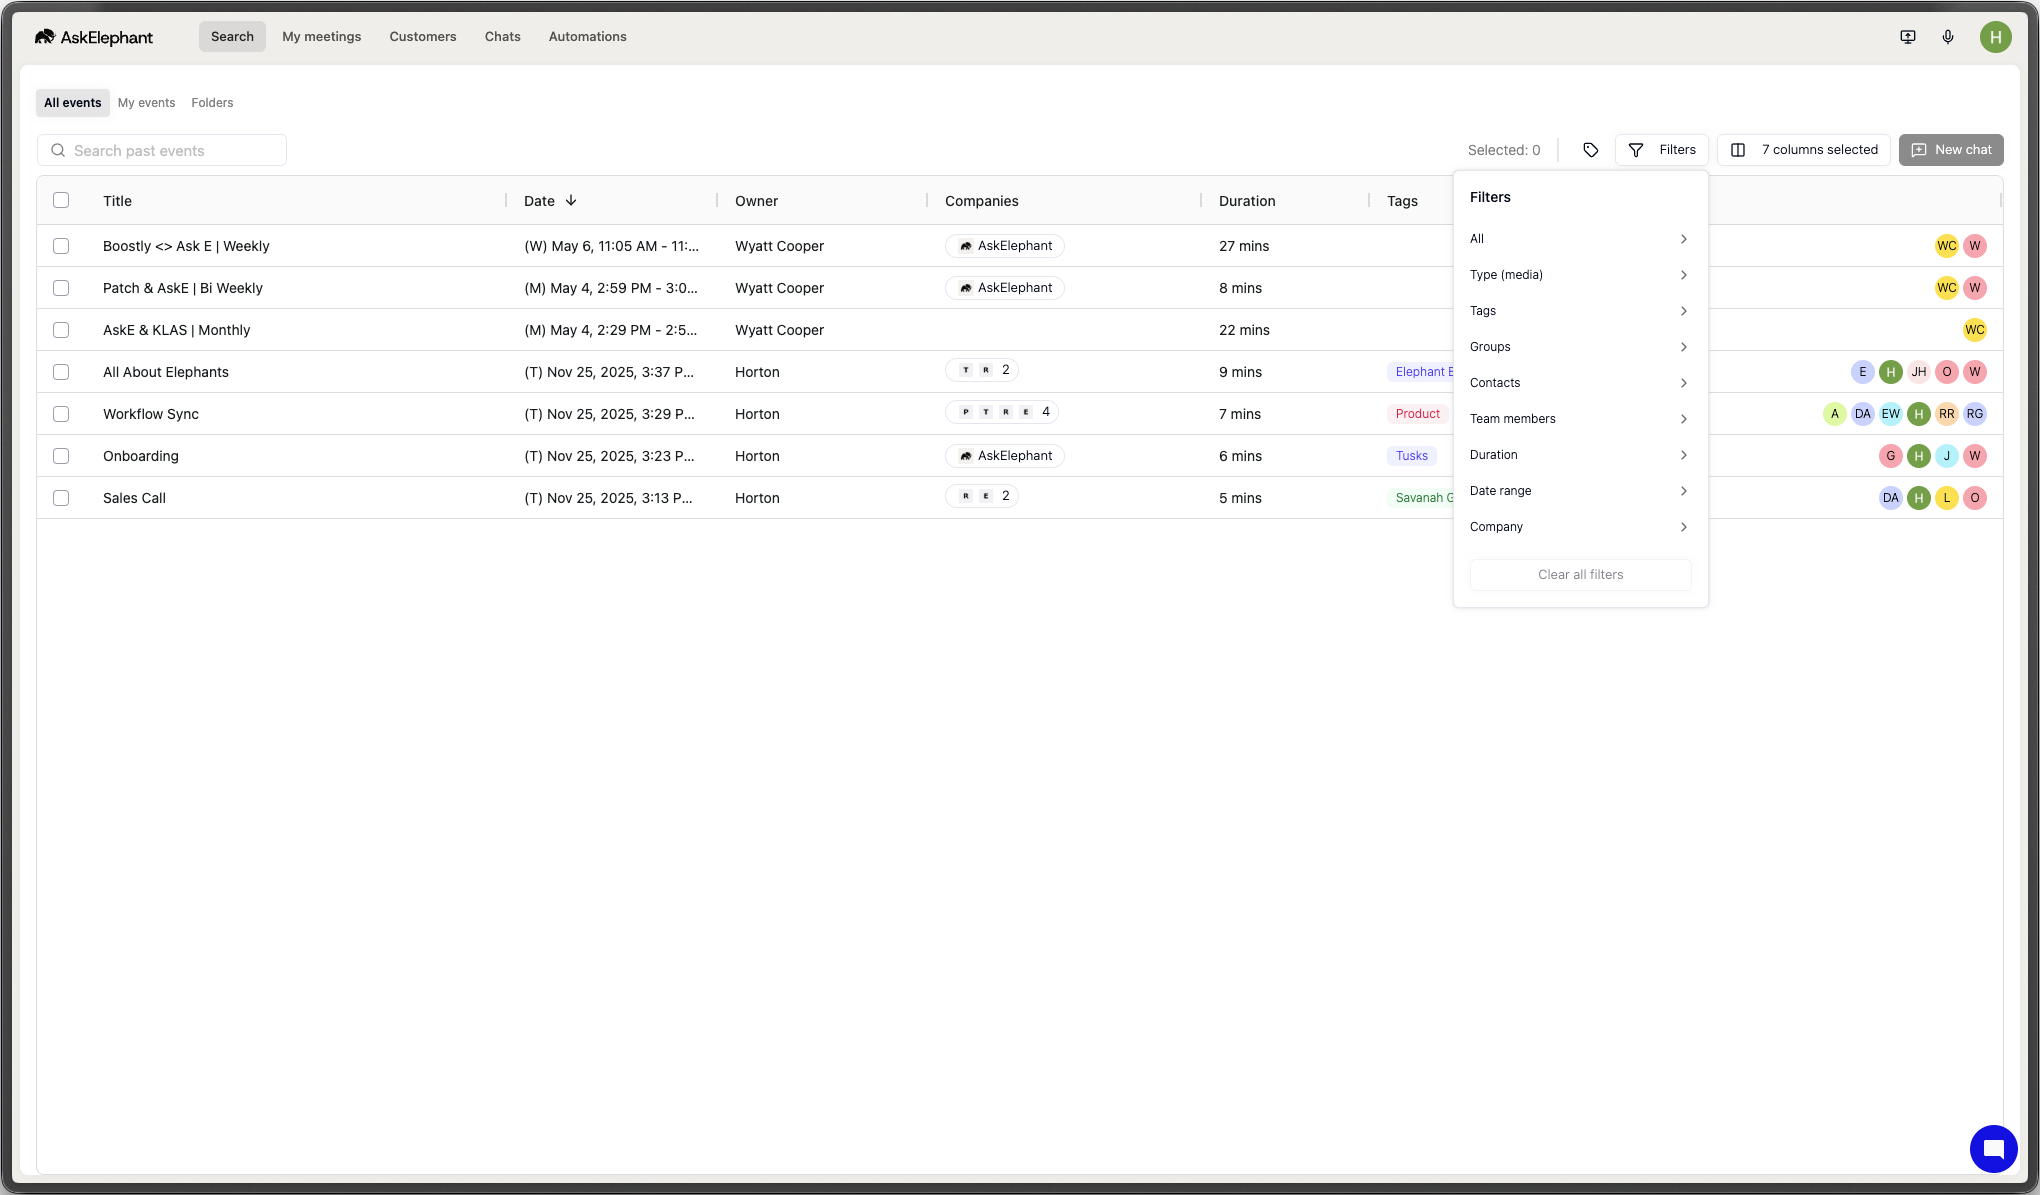Click the microphone icon in header

point(1948,37)
